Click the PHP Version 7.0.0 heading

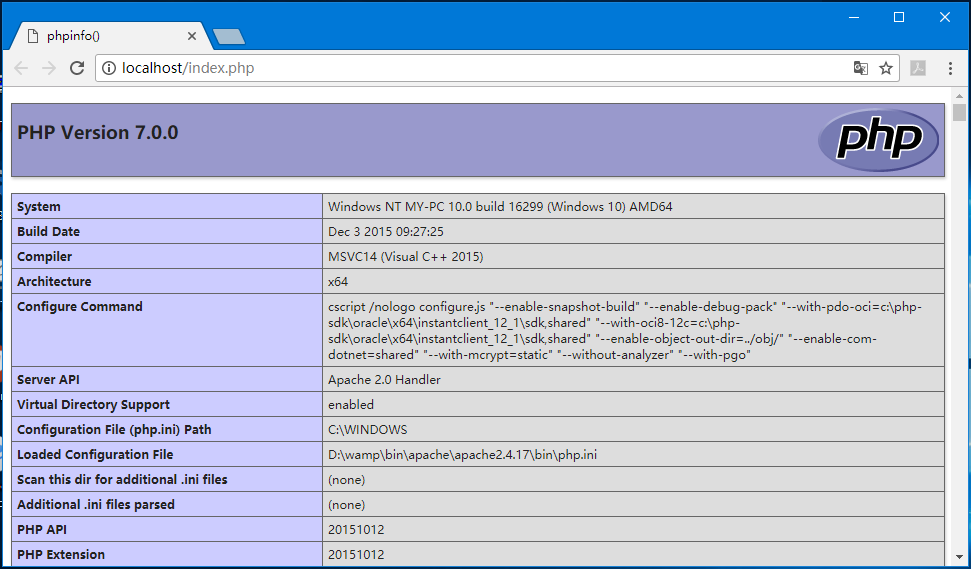[98, 132]
